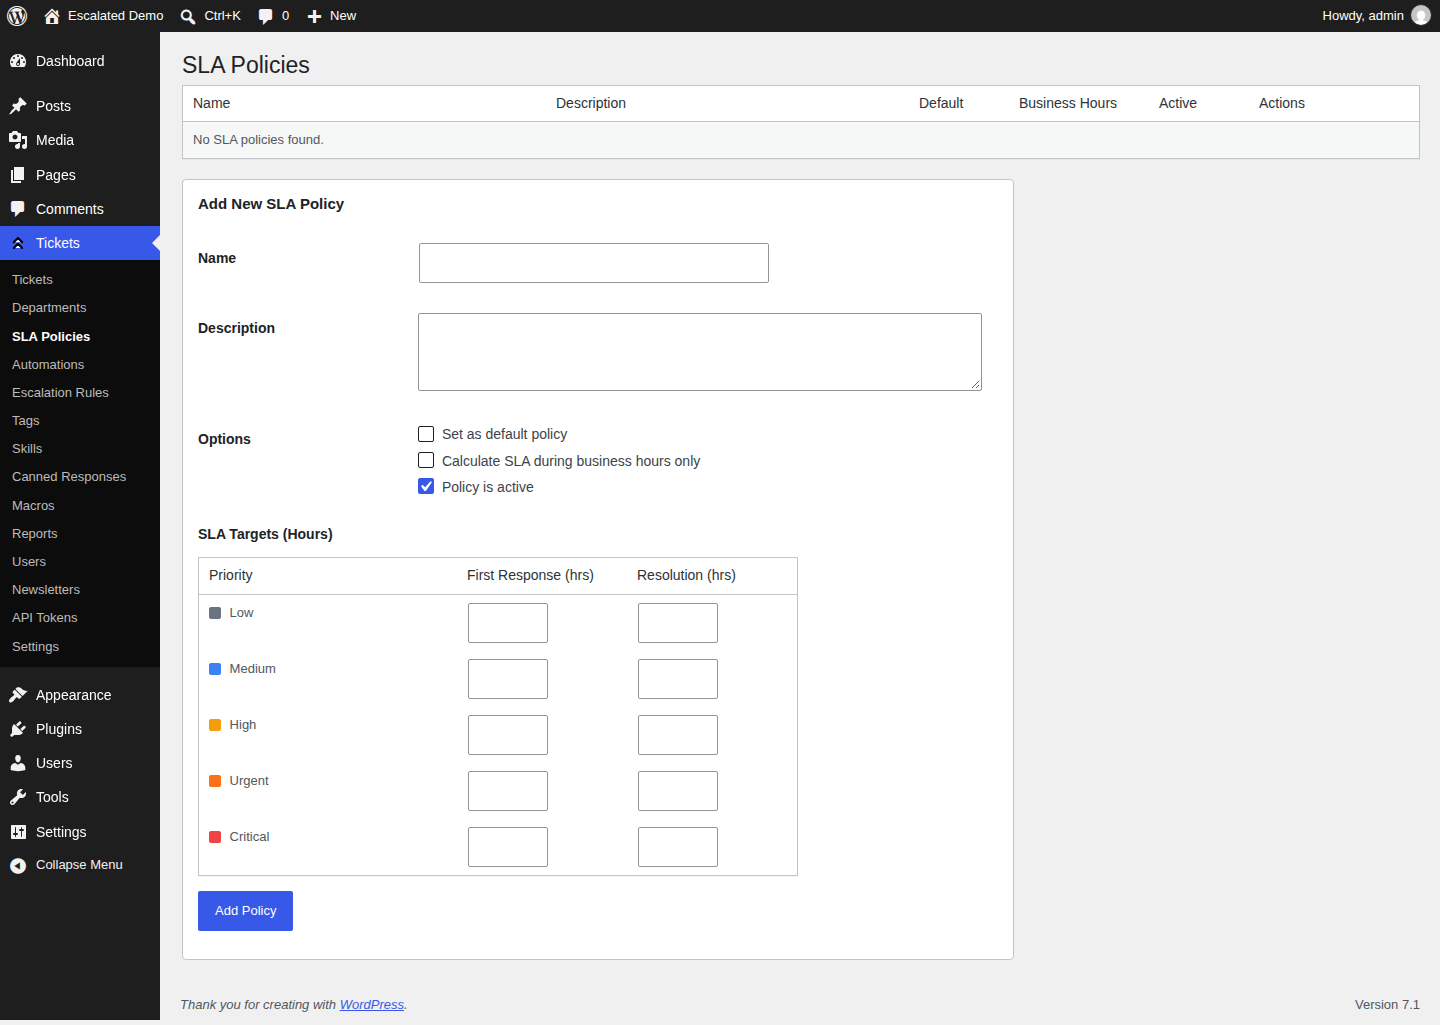This screenshot has height=1025, width=1440.
Task: Focus High First Response hours field
Action: [508, 735]
